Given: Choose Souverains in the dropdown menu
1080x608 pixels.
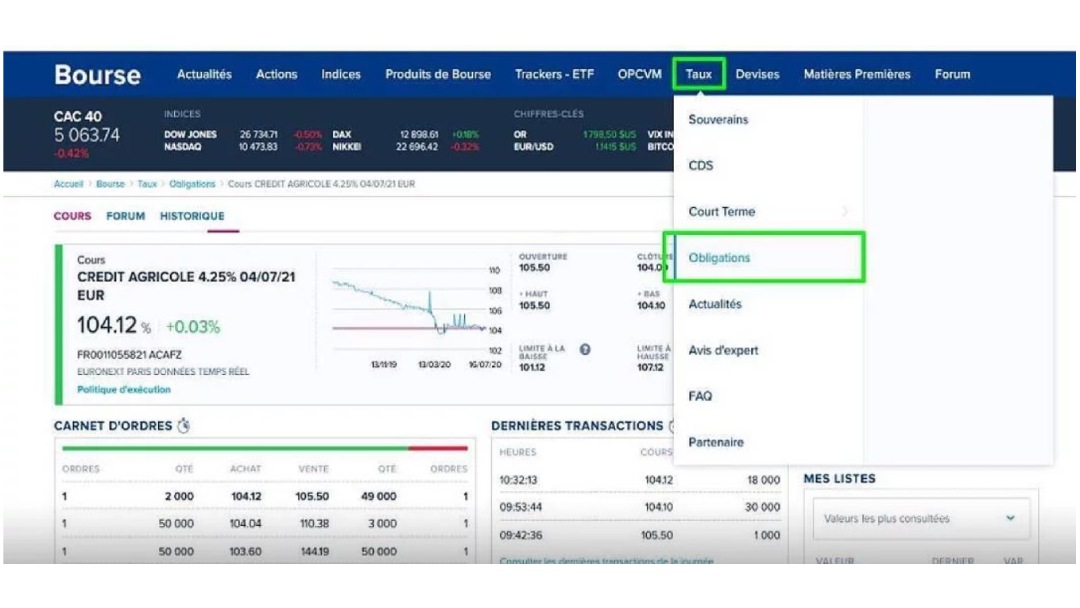Looking at the screenshot, I should [718, 120].
